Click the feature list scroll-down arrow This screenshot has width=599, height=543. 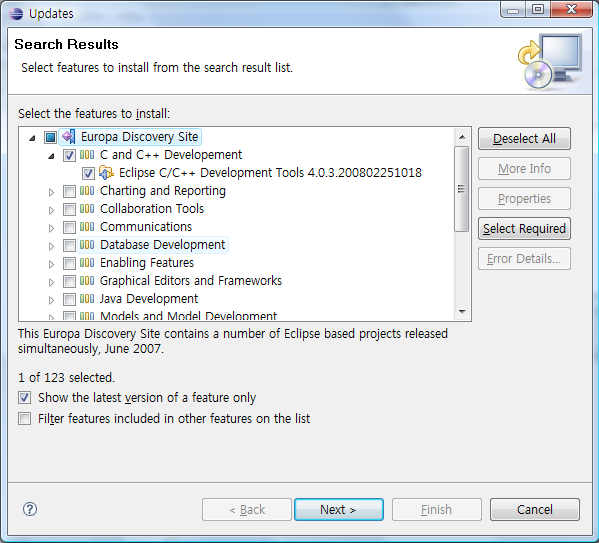click(462, 312)
